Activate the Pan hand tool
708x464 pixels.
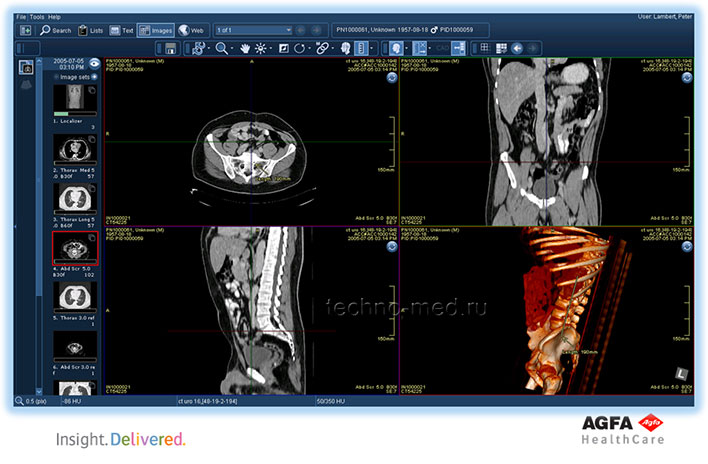[x=244, y=48]
